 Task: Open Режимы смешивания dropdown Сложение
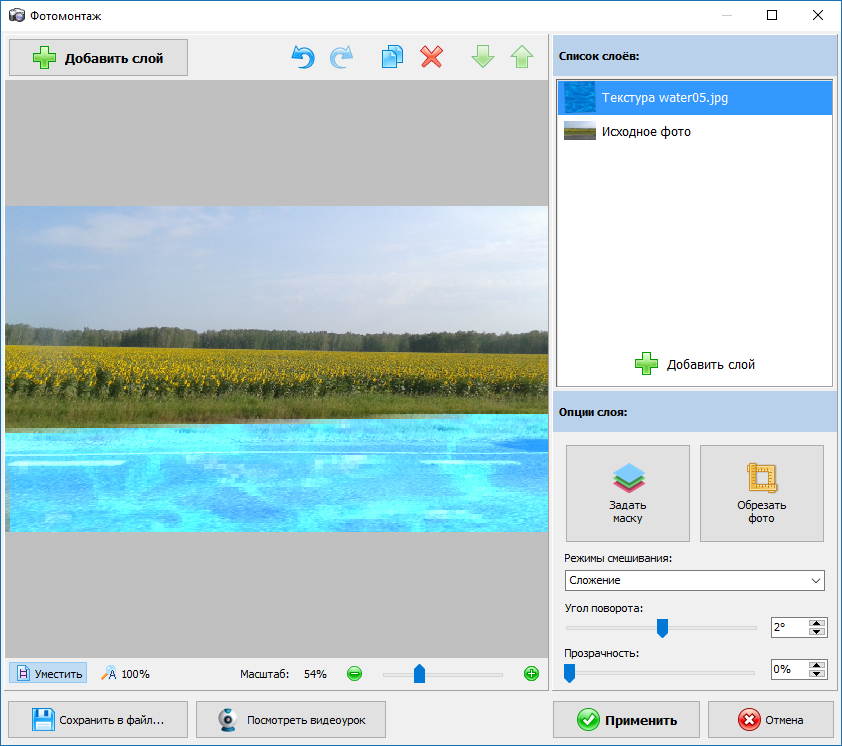coord(694,581)
